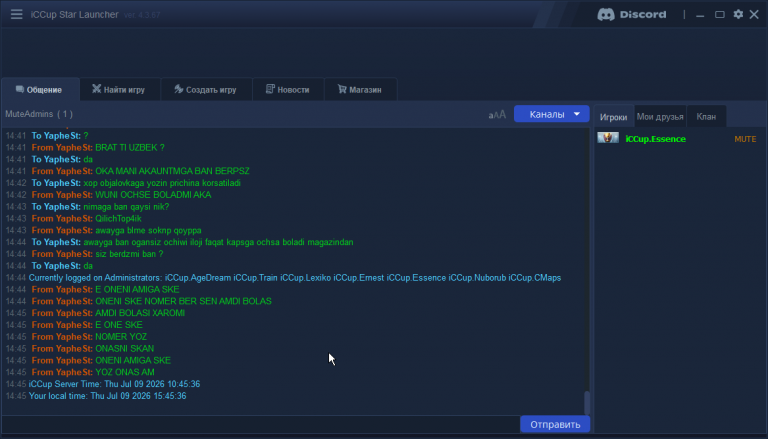The width and height of the screenshot is (768, 439).
Task: Click the chat scrollbar thumb
Action: (x=586, y=403)
